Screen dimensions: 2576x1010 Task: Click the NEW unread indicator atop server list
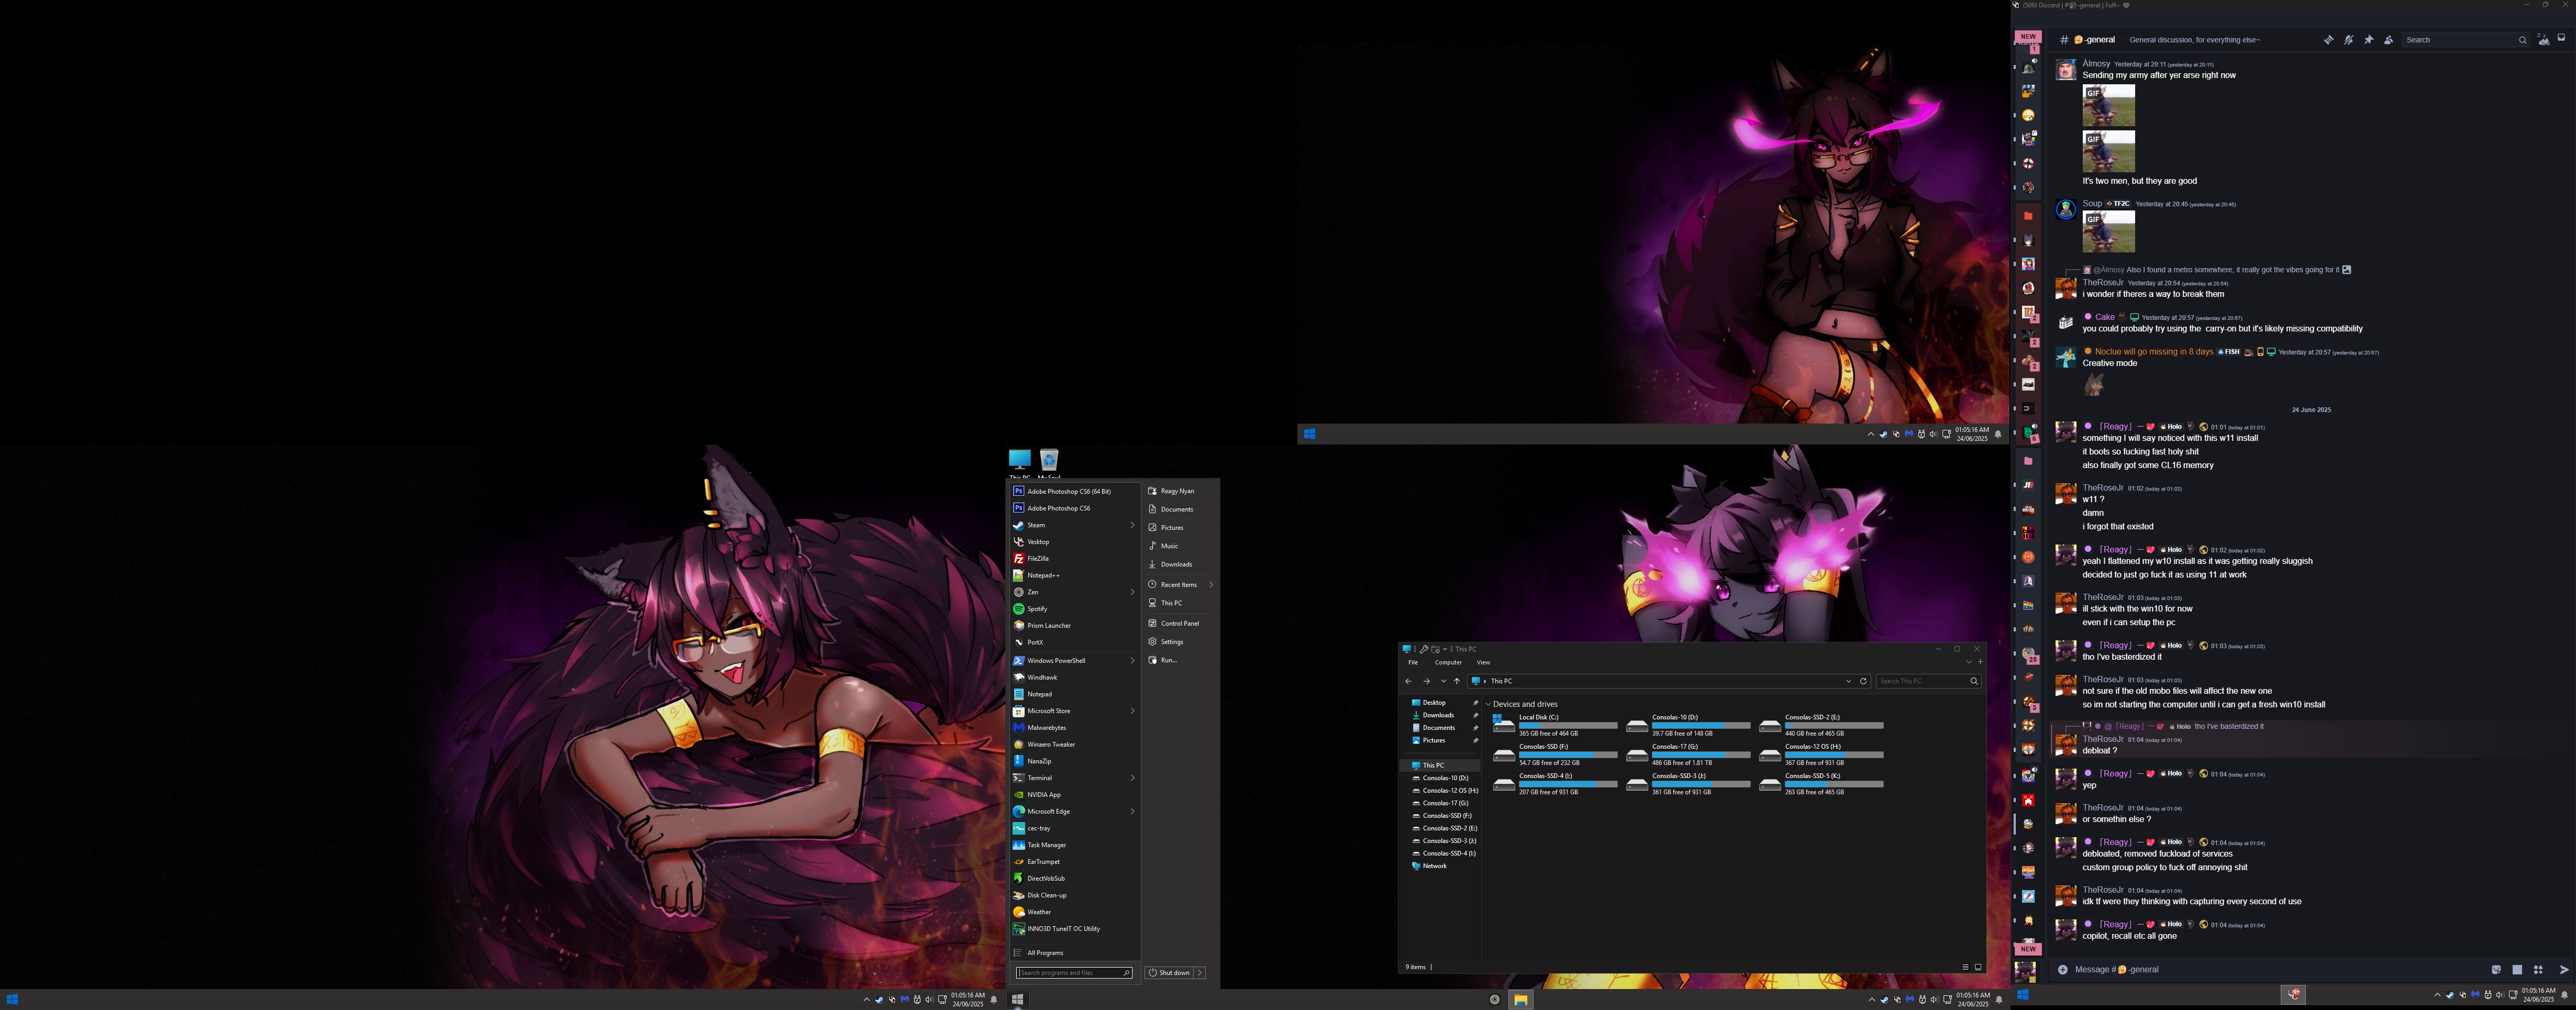pyautogui.click(x=2027, y=37)
